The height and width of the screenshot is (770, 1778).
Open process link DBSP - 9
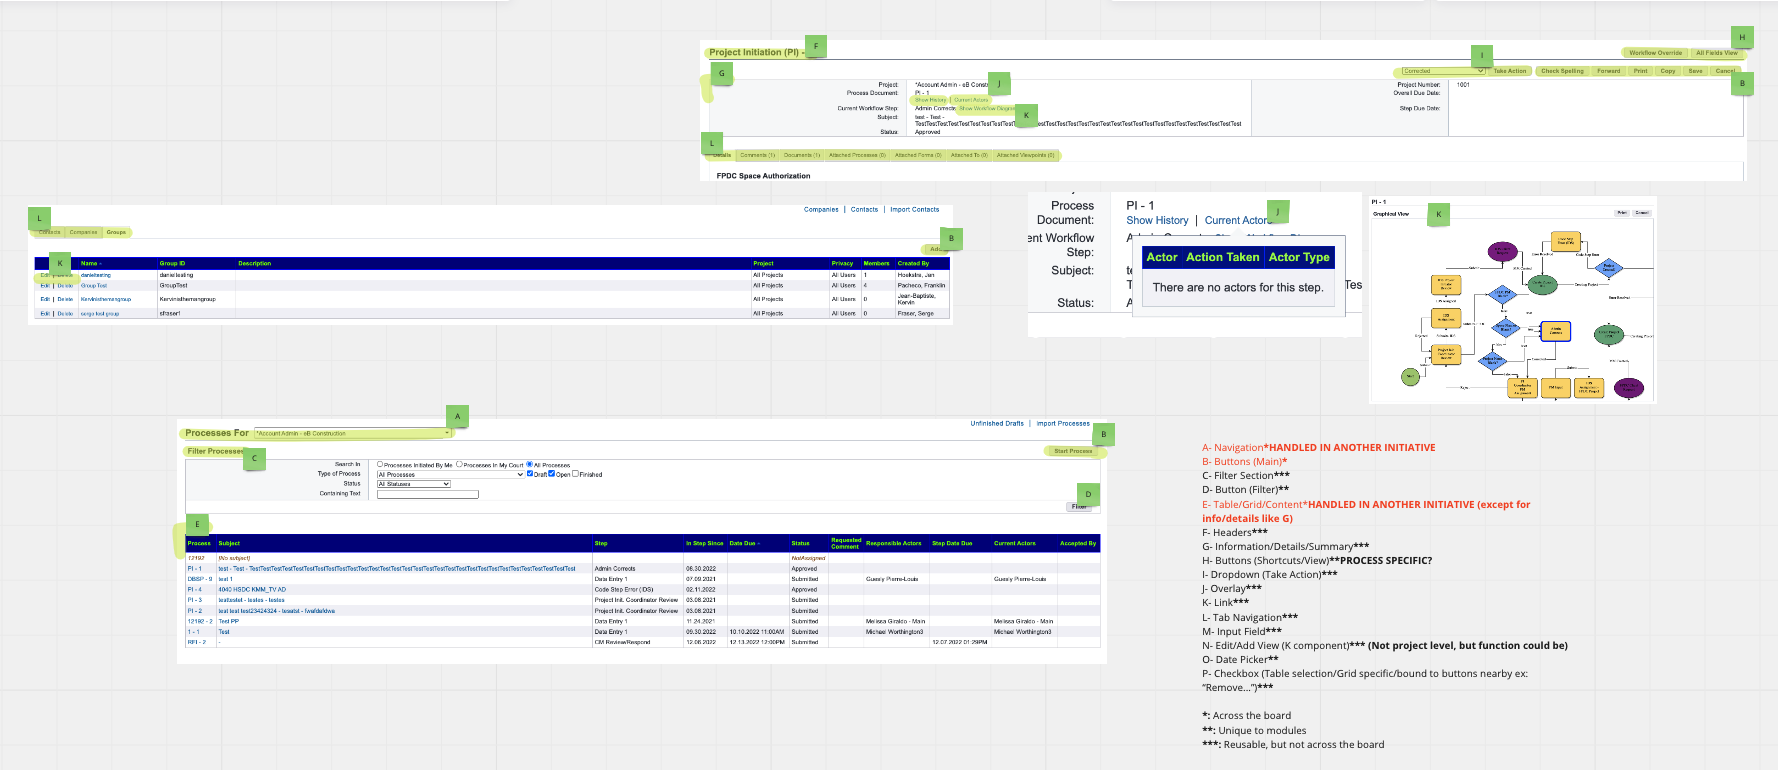pos(200,579)
